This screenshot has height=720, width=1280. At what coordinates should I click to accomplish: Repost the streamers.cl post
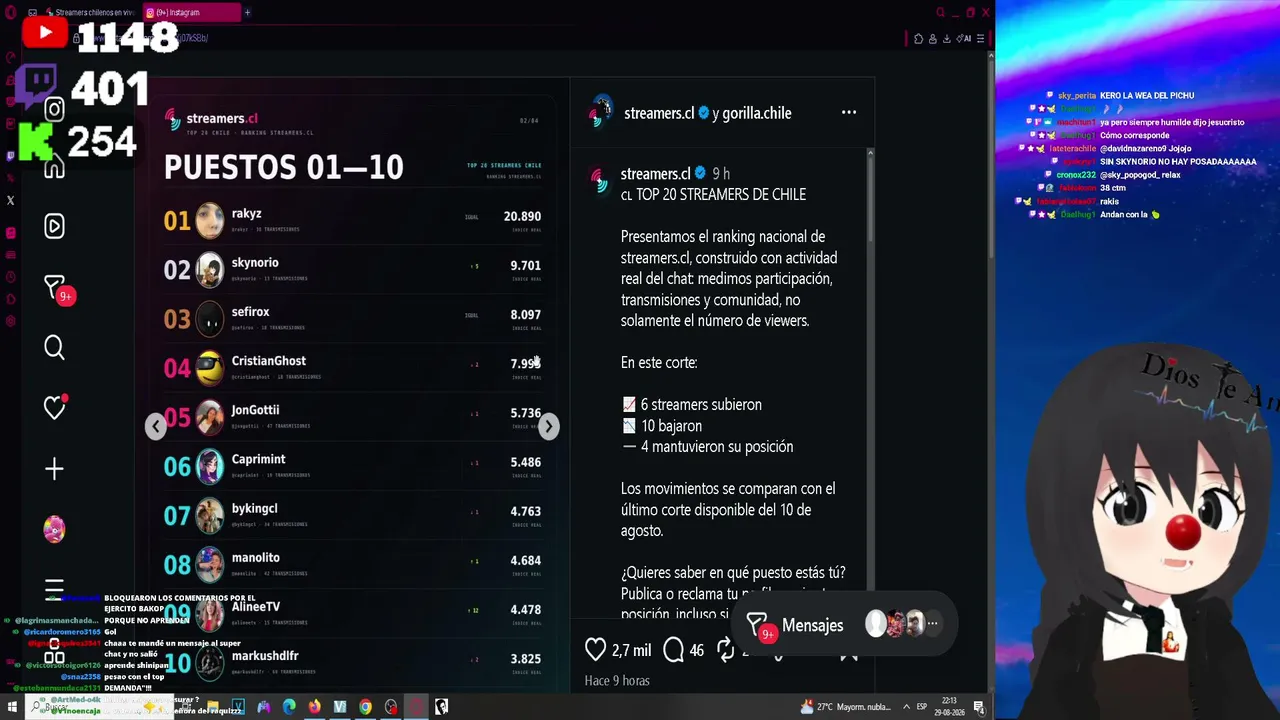point(726,650)
